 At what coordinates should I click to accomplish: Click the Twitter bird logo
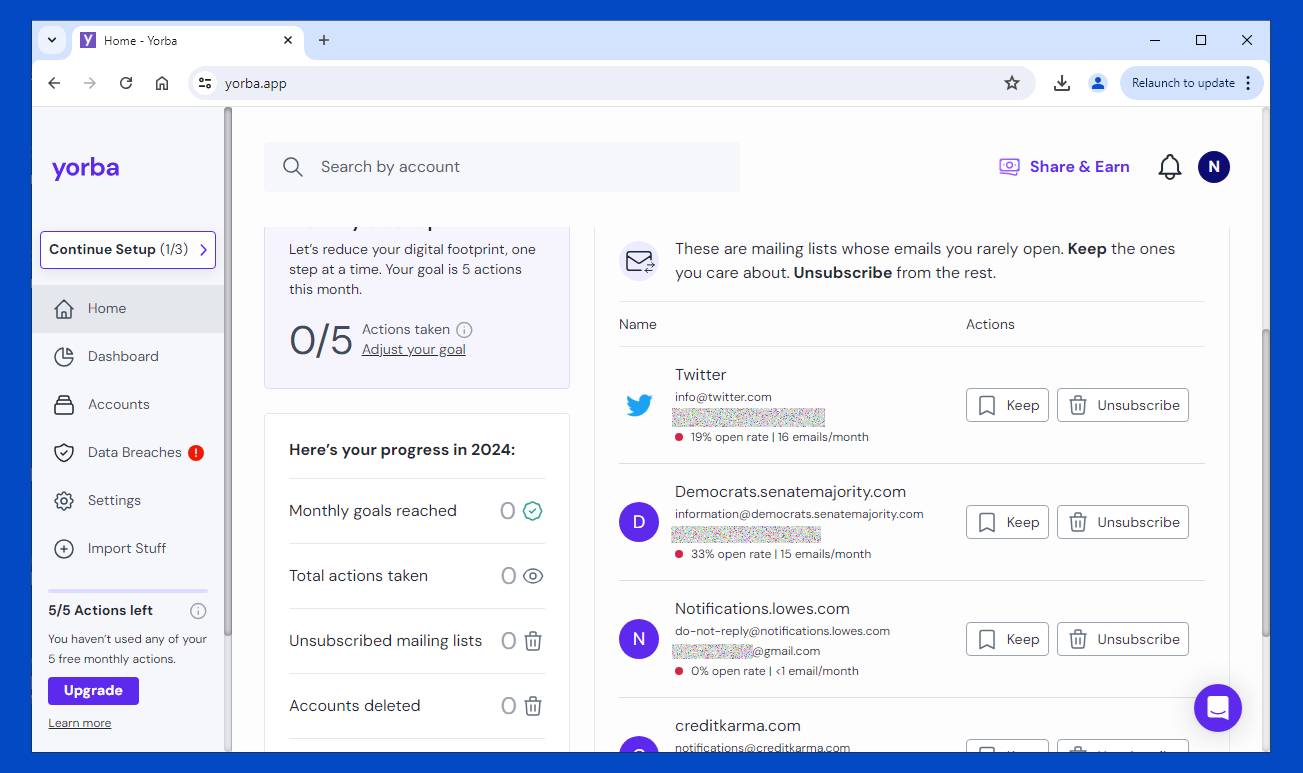pyautogui.click(x=639, y=405)
